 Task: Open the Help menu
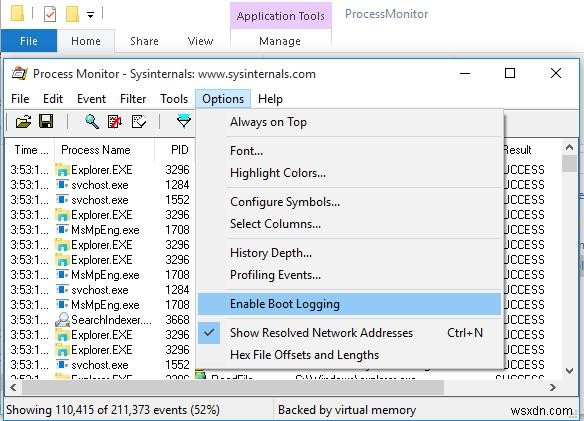[x=270, y=99]
